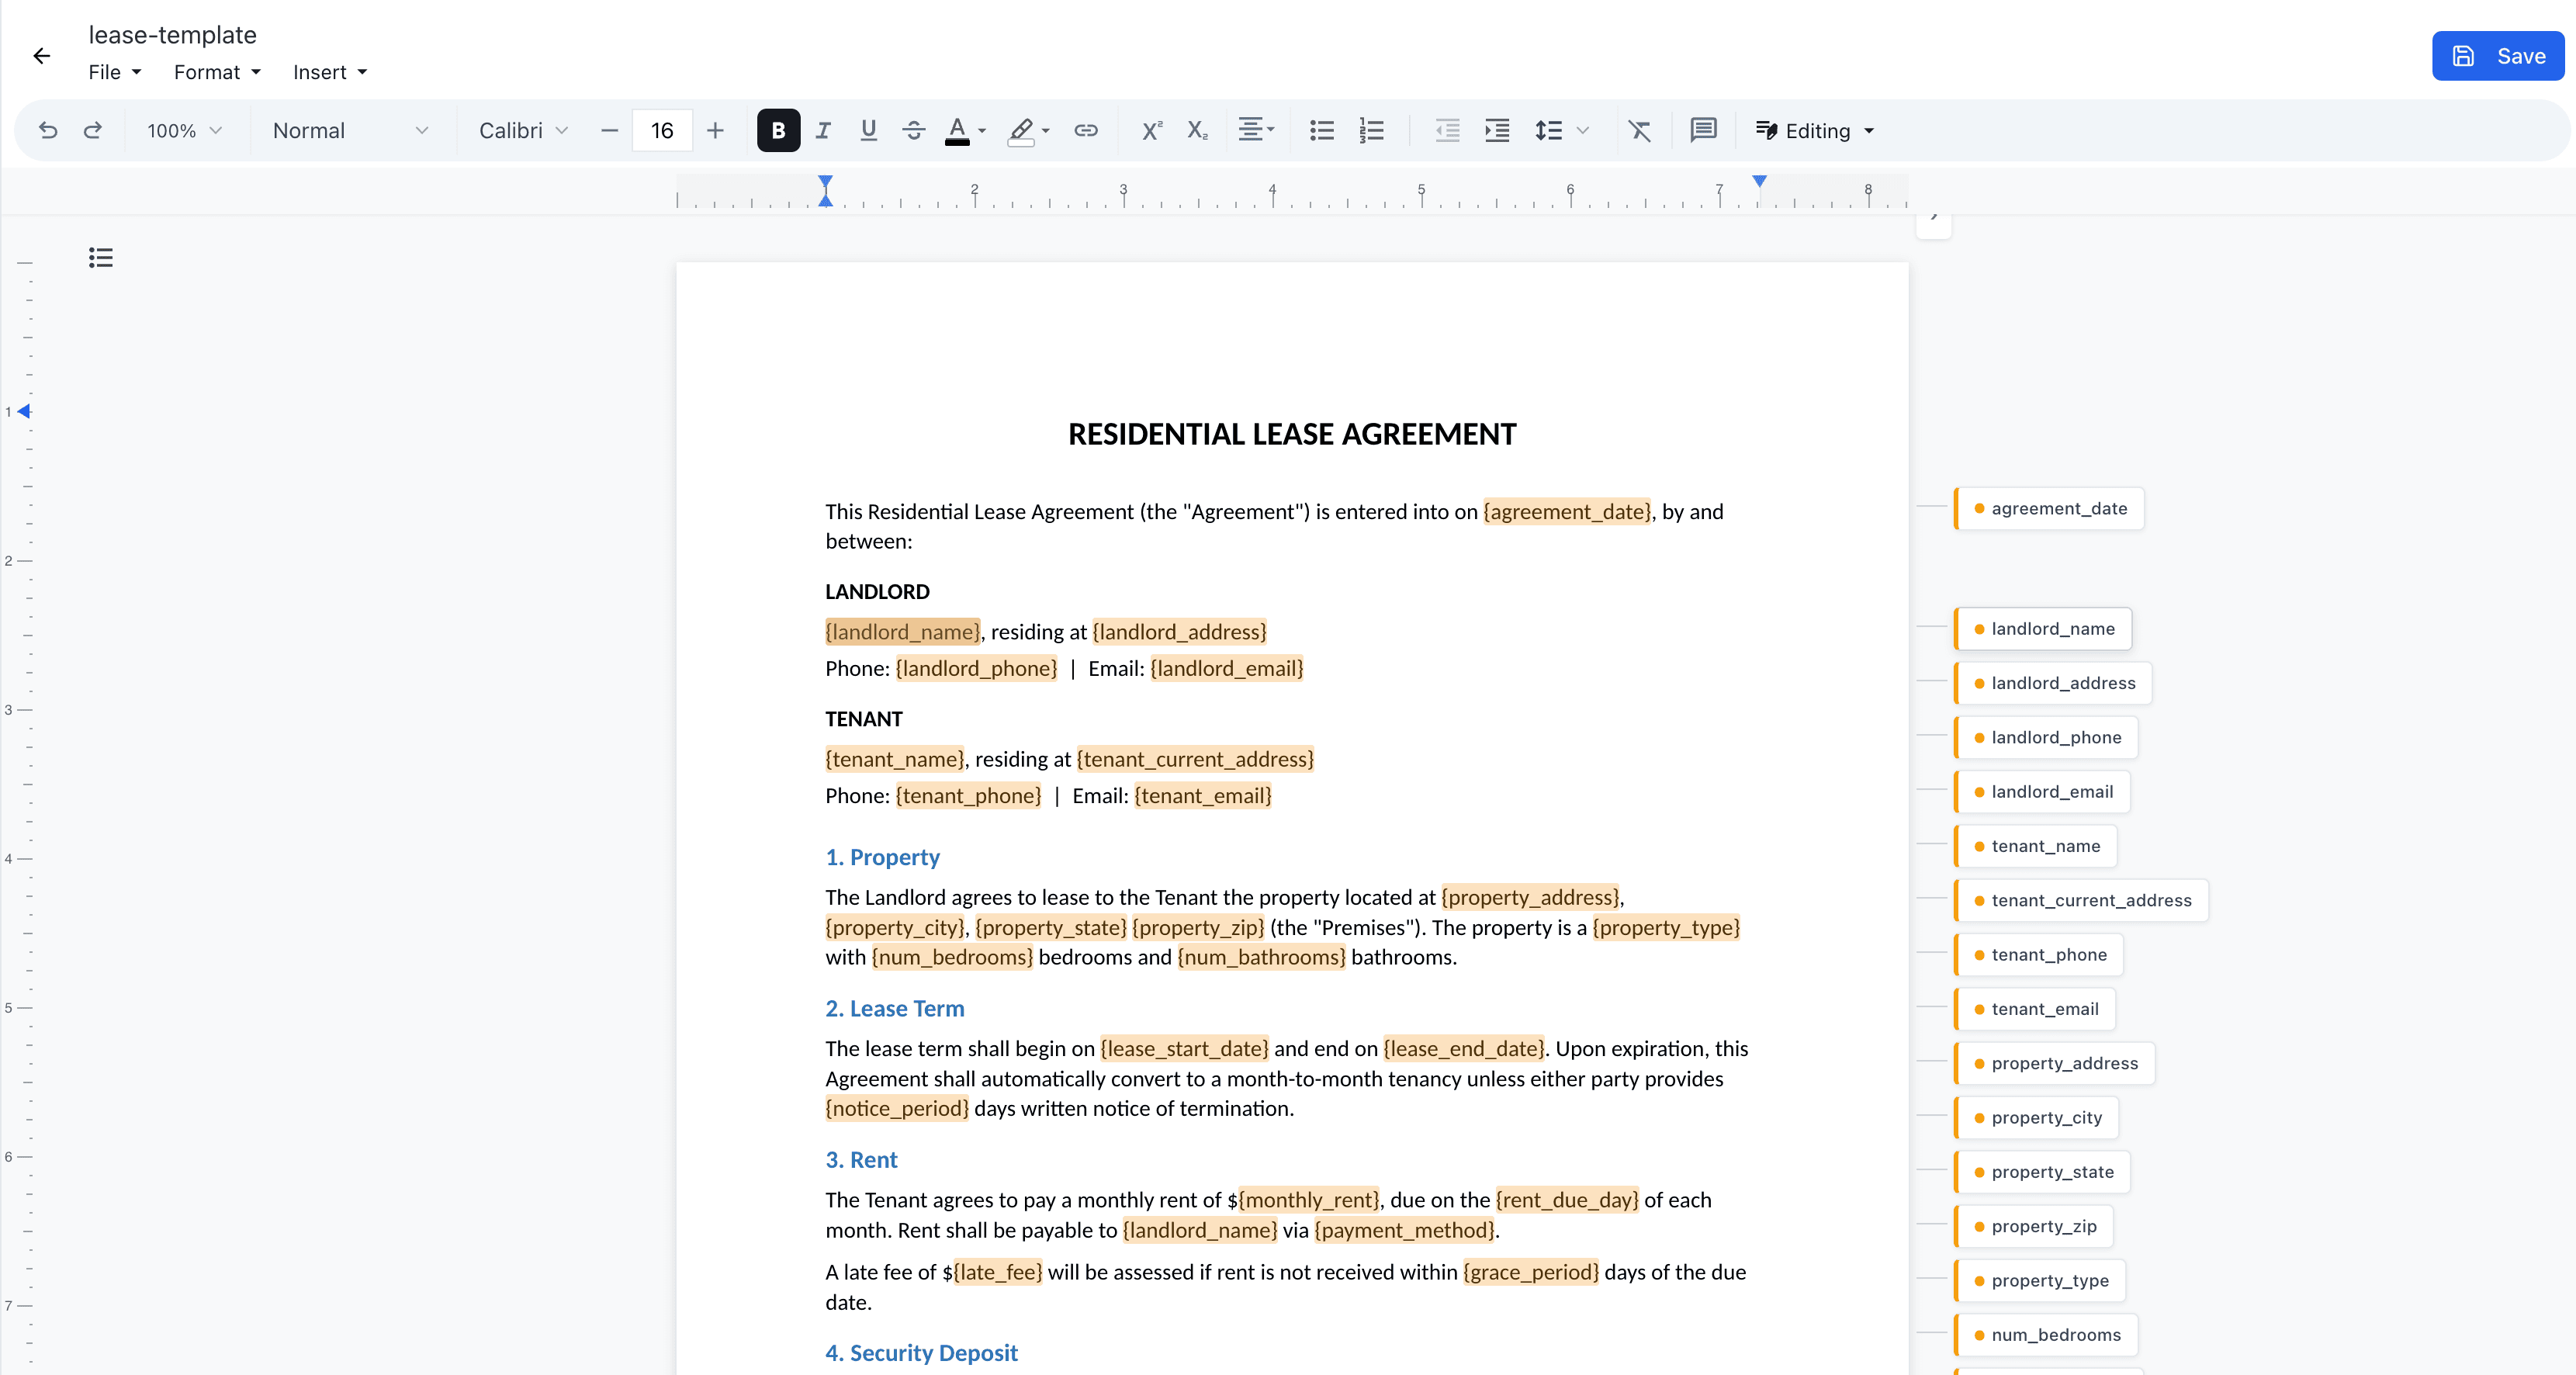Open the Format menu
The width and height of the screenshot is (2576, 1375).
216,71
